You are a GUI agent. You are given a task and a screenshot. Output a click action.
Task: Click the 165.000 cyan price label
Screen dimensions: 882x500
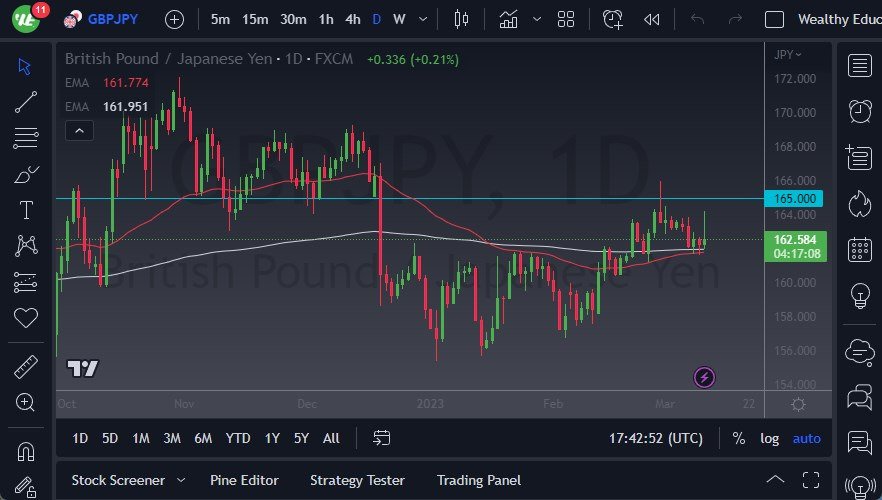pos(798,198)
